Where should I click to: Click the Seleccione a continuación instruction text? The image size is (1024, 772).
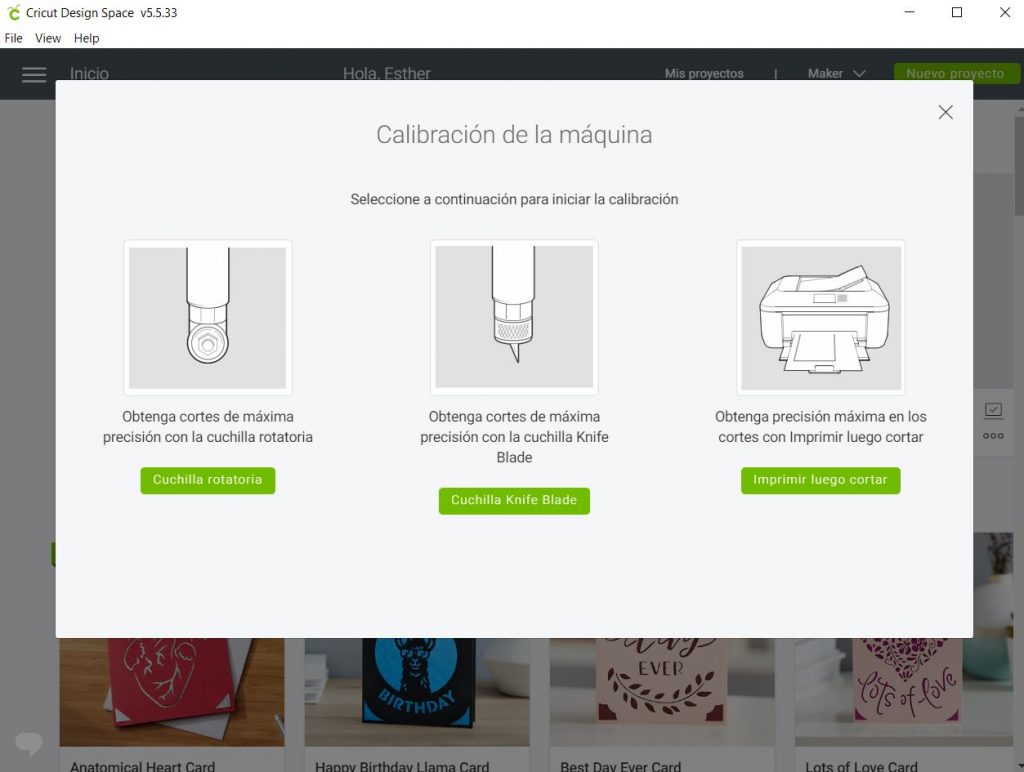pyautogui.click(x=514, y=199)
